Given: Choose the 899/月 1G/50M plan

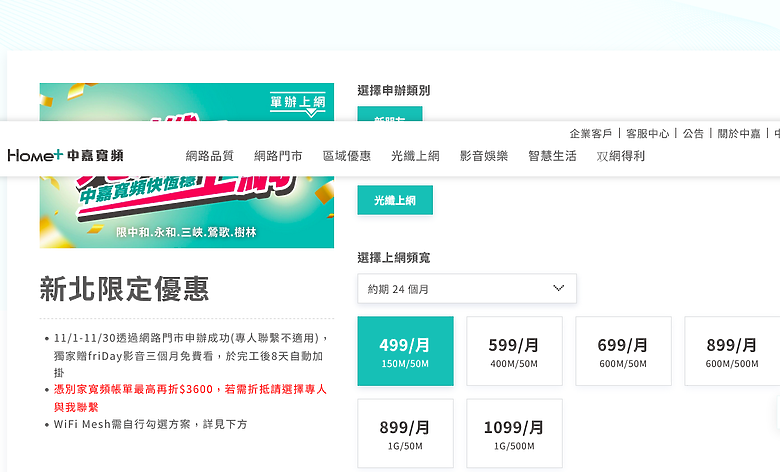Looking at the screenshot, I should 405,434.
